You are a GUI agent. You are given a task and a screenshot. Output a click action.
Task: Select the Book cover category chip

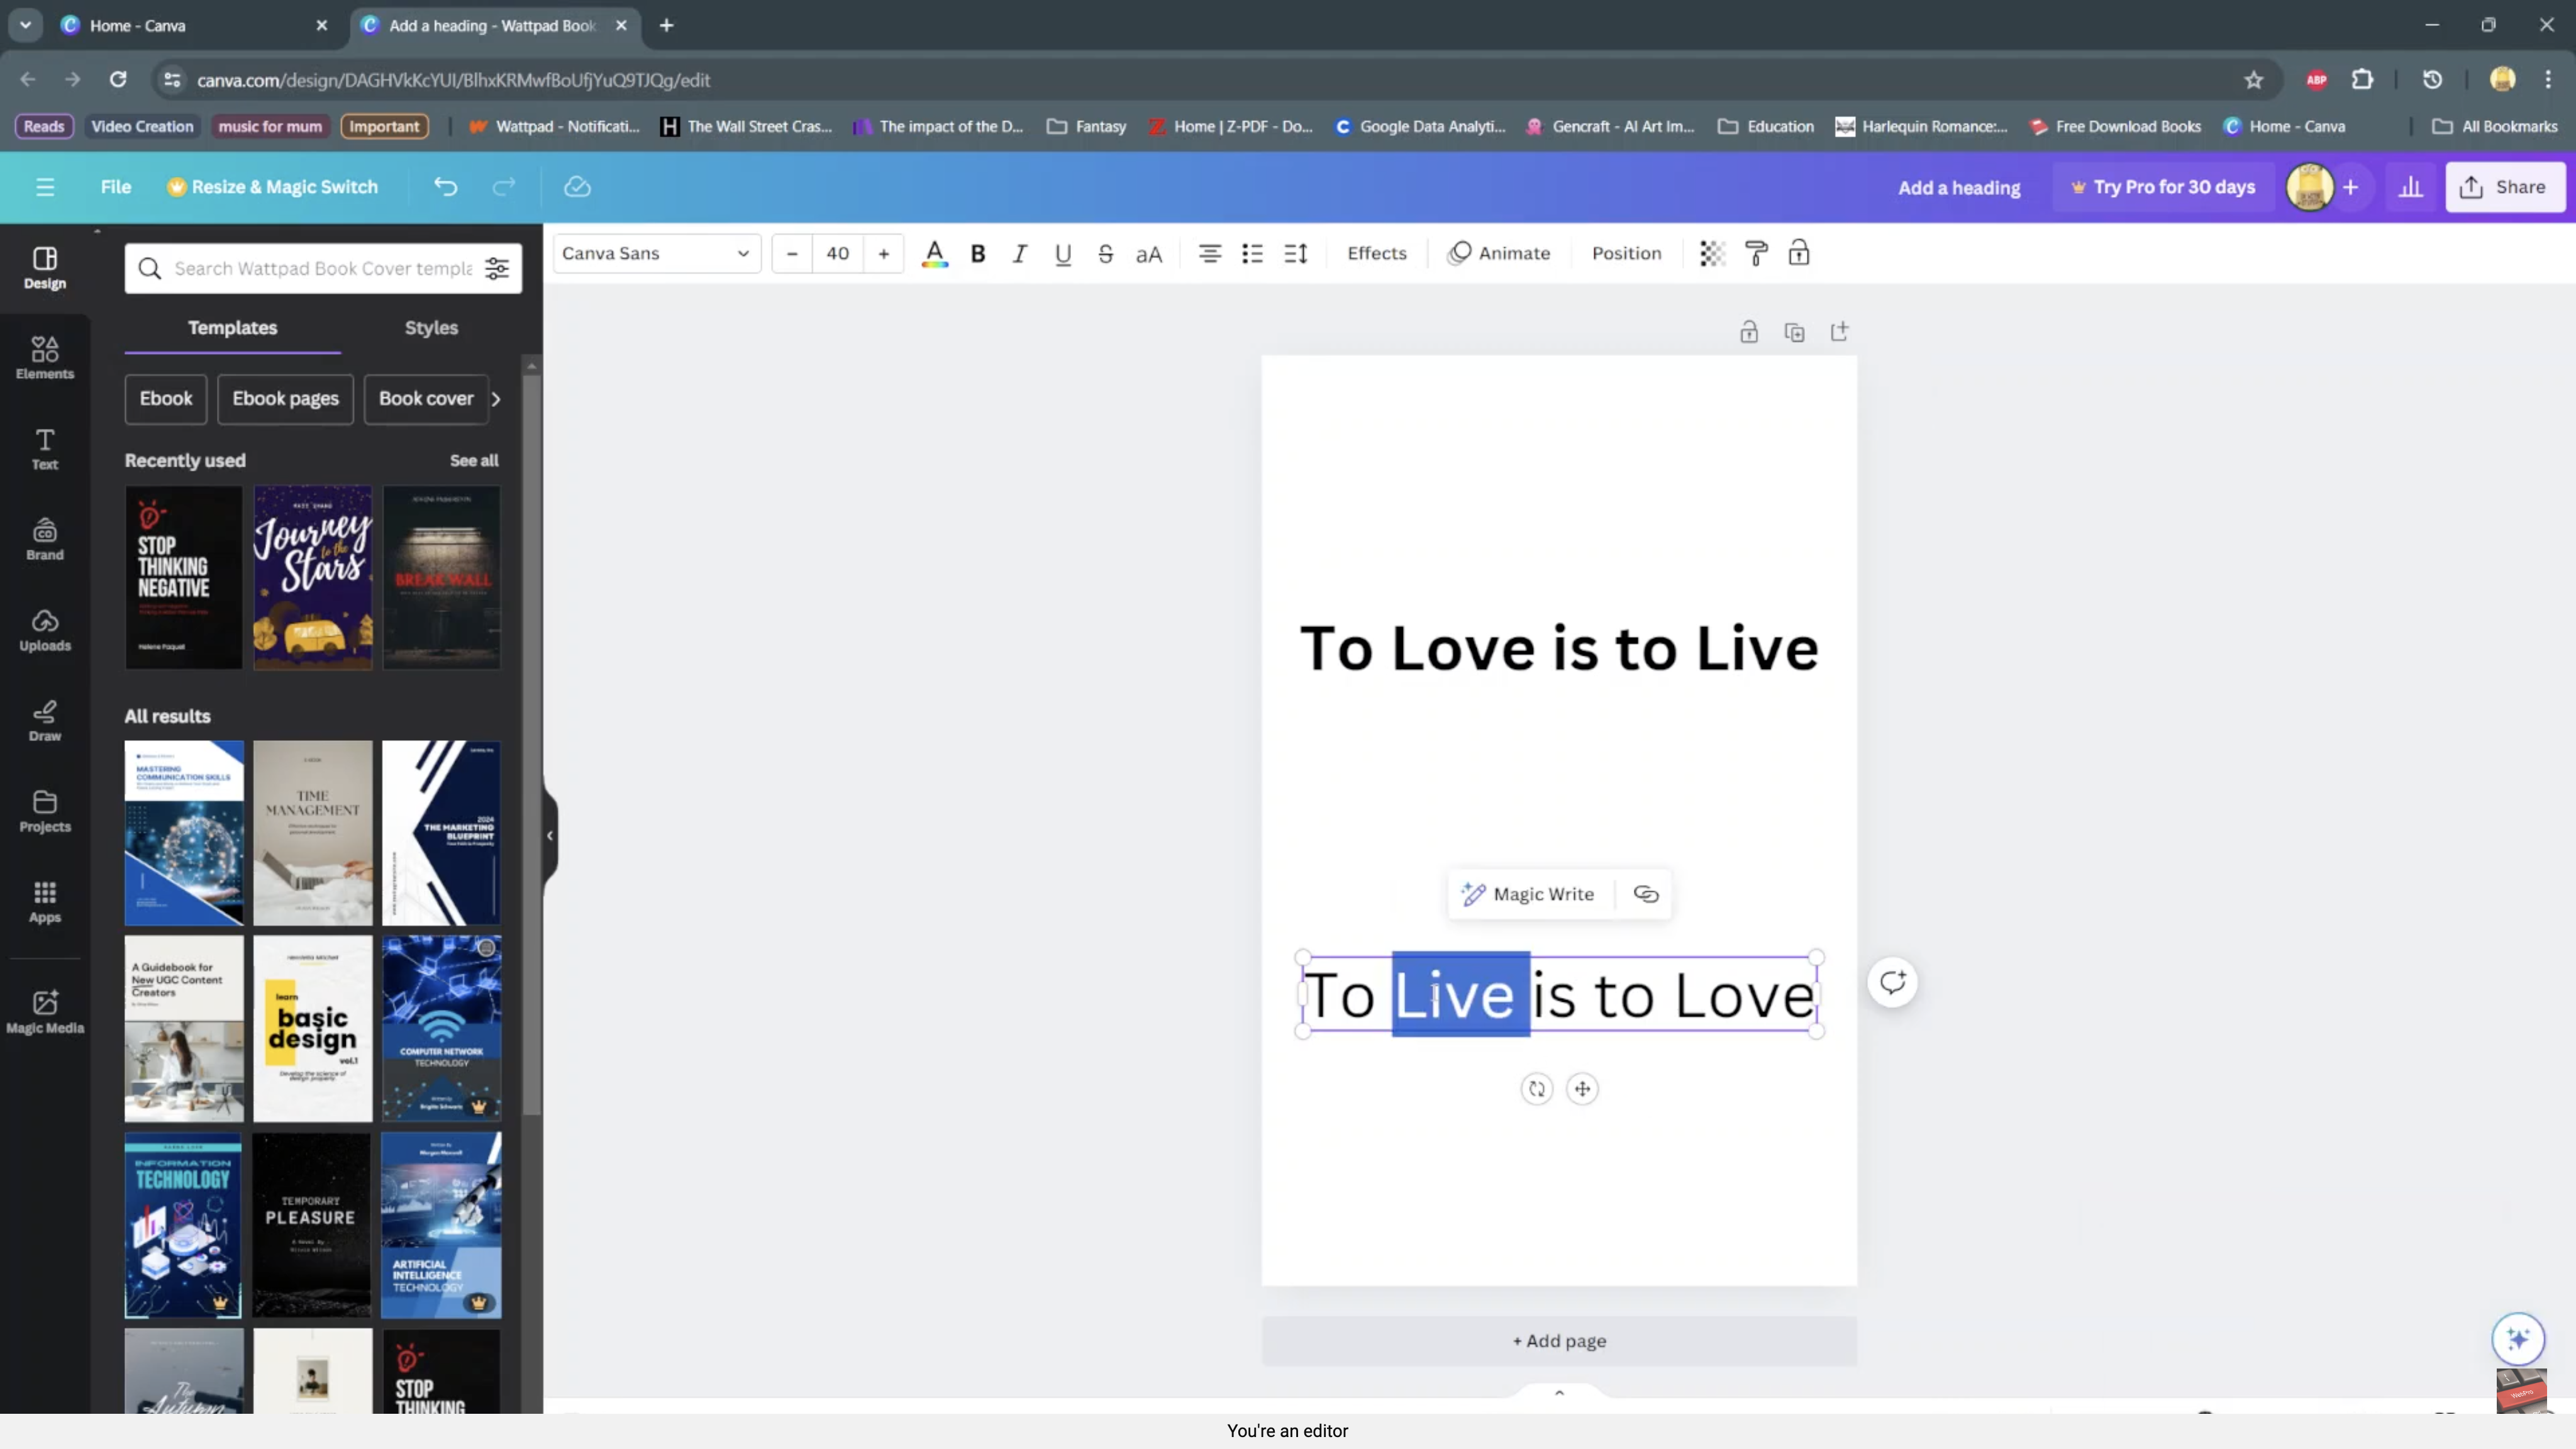(x=426, y=399)
